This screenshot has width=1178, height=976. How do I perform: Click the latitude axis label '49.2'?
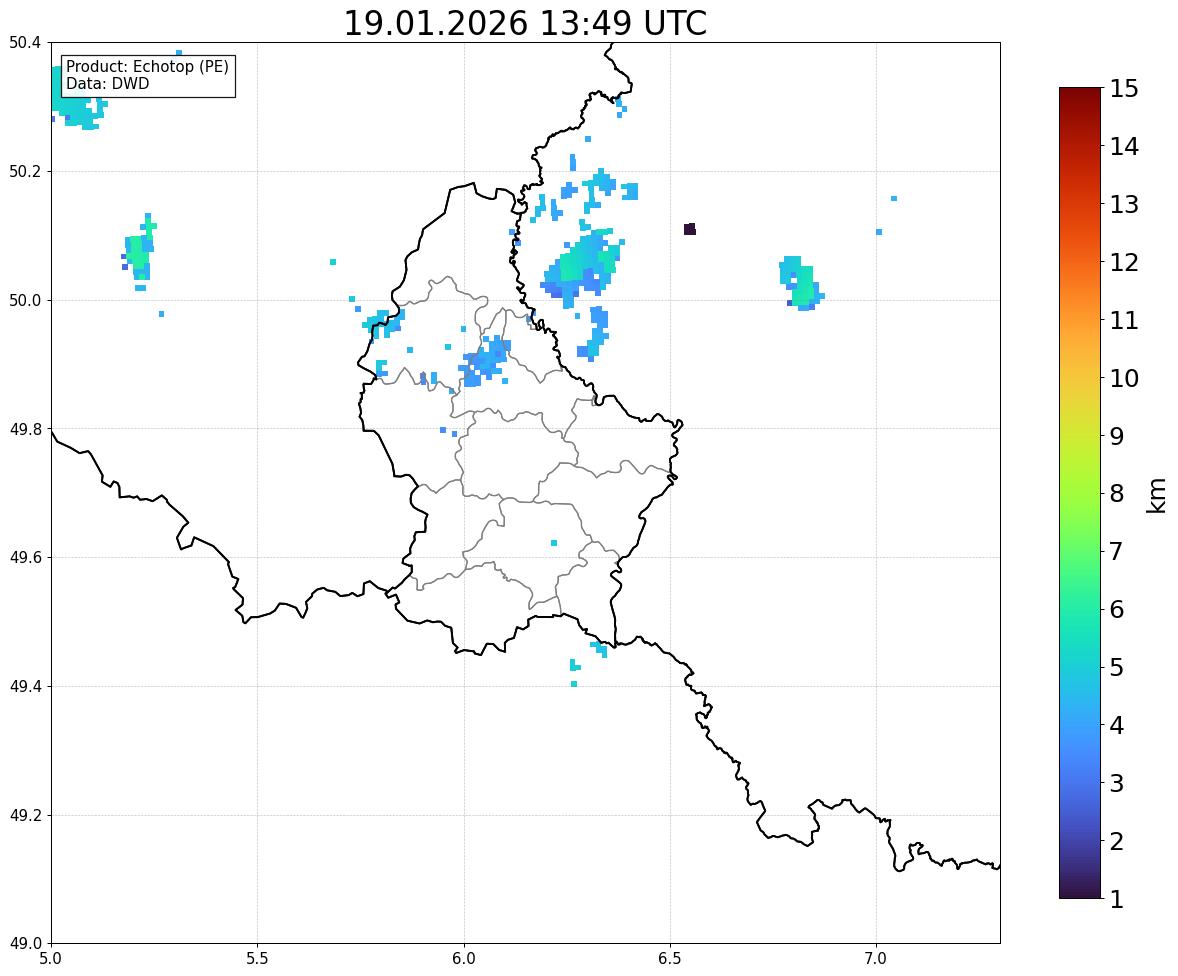[25, 815]
